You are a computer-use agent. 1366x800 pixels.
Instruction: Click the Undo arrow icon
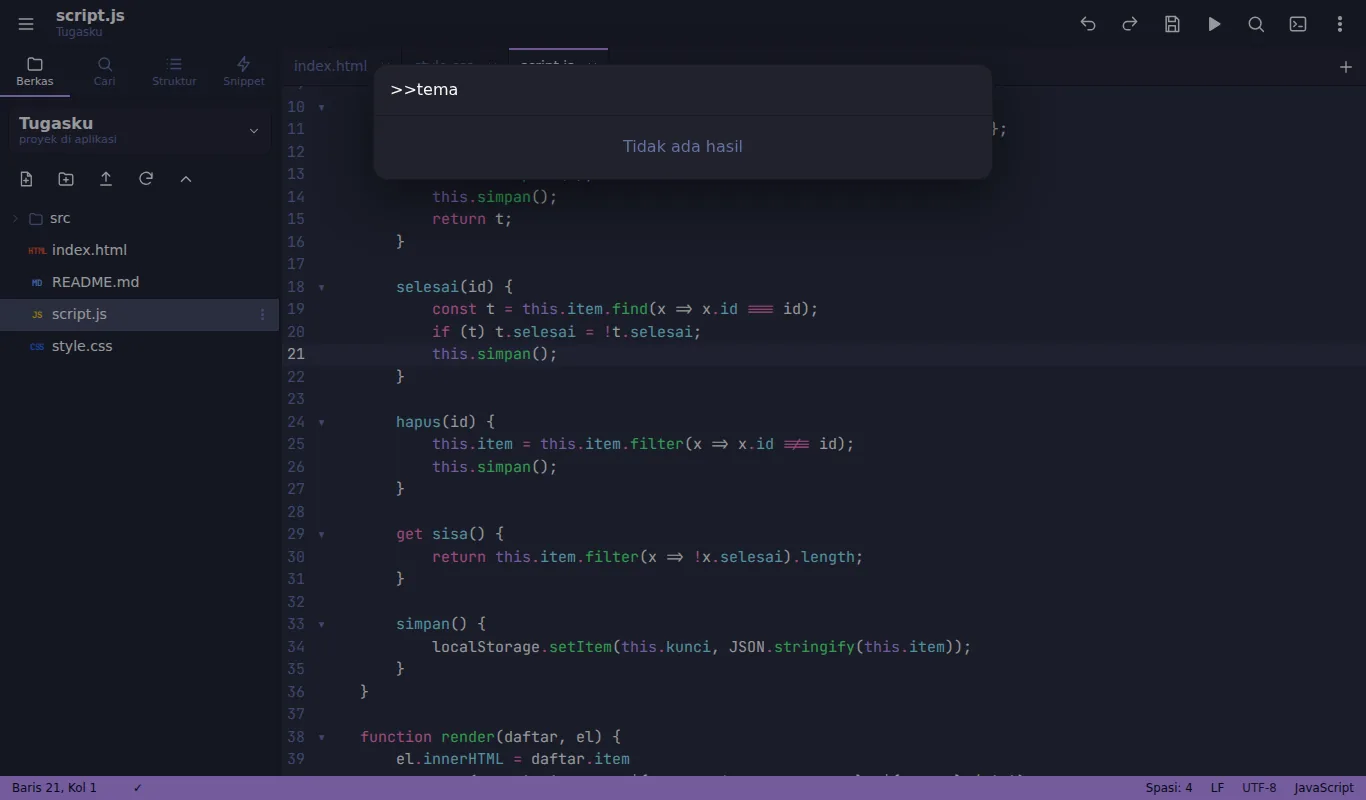pyautogui.click(x=1088, y=24)
